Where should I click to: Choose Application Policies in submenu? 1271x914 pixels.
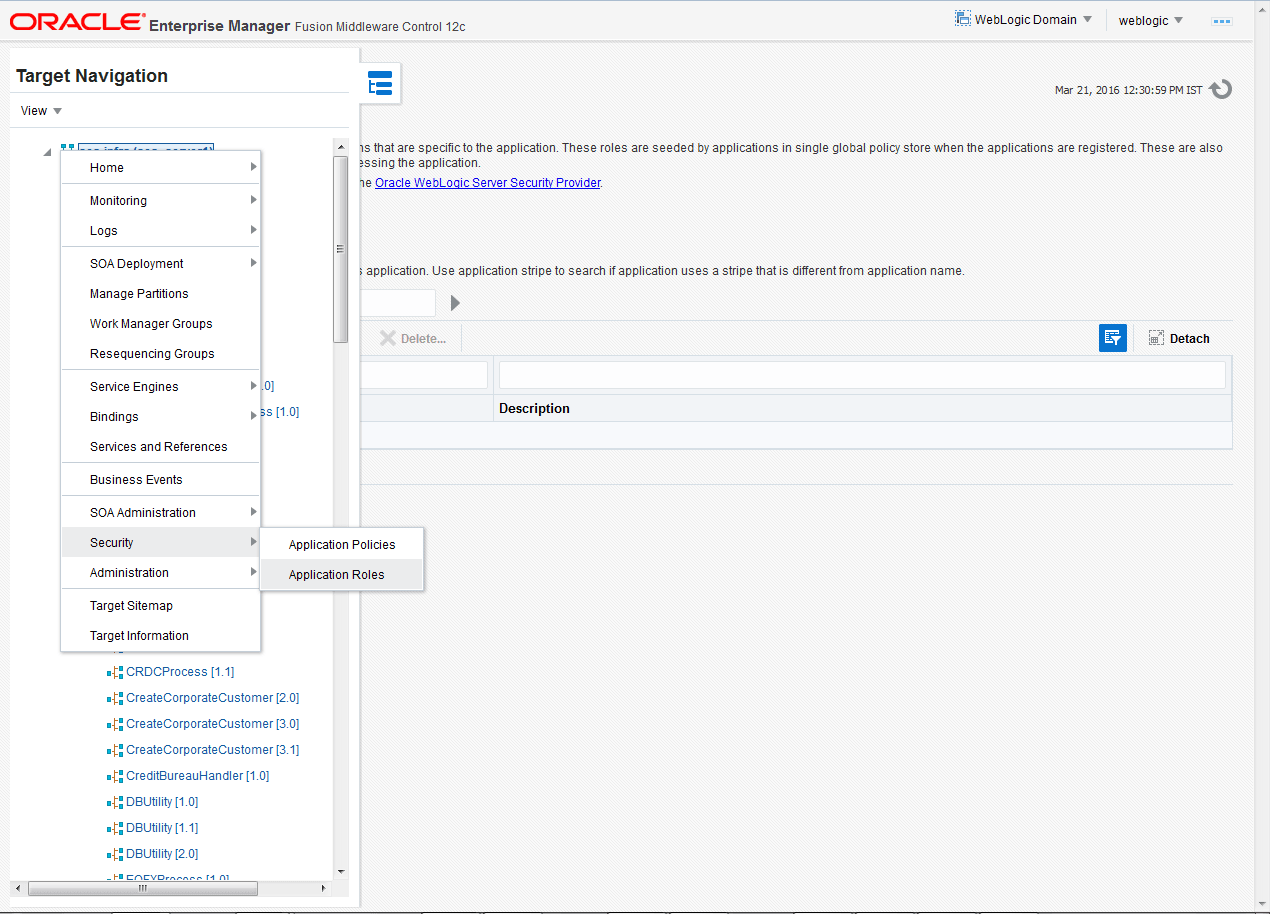click(342, 545)
